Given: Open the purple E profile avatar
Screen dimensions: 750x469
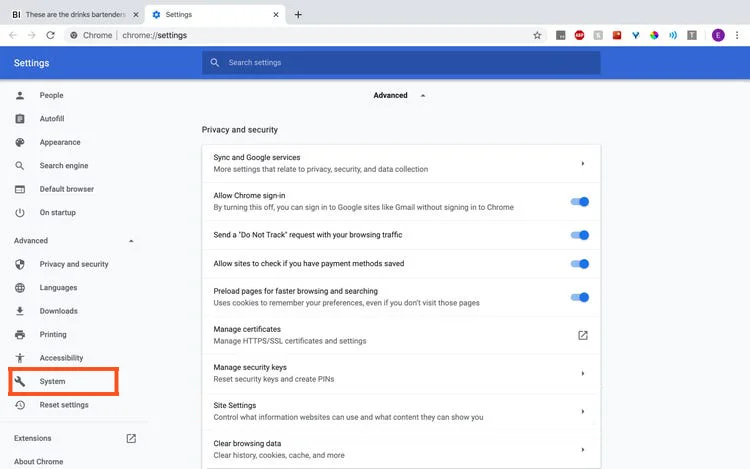Looking at the screenshot, I should click(x=718, y=35).
